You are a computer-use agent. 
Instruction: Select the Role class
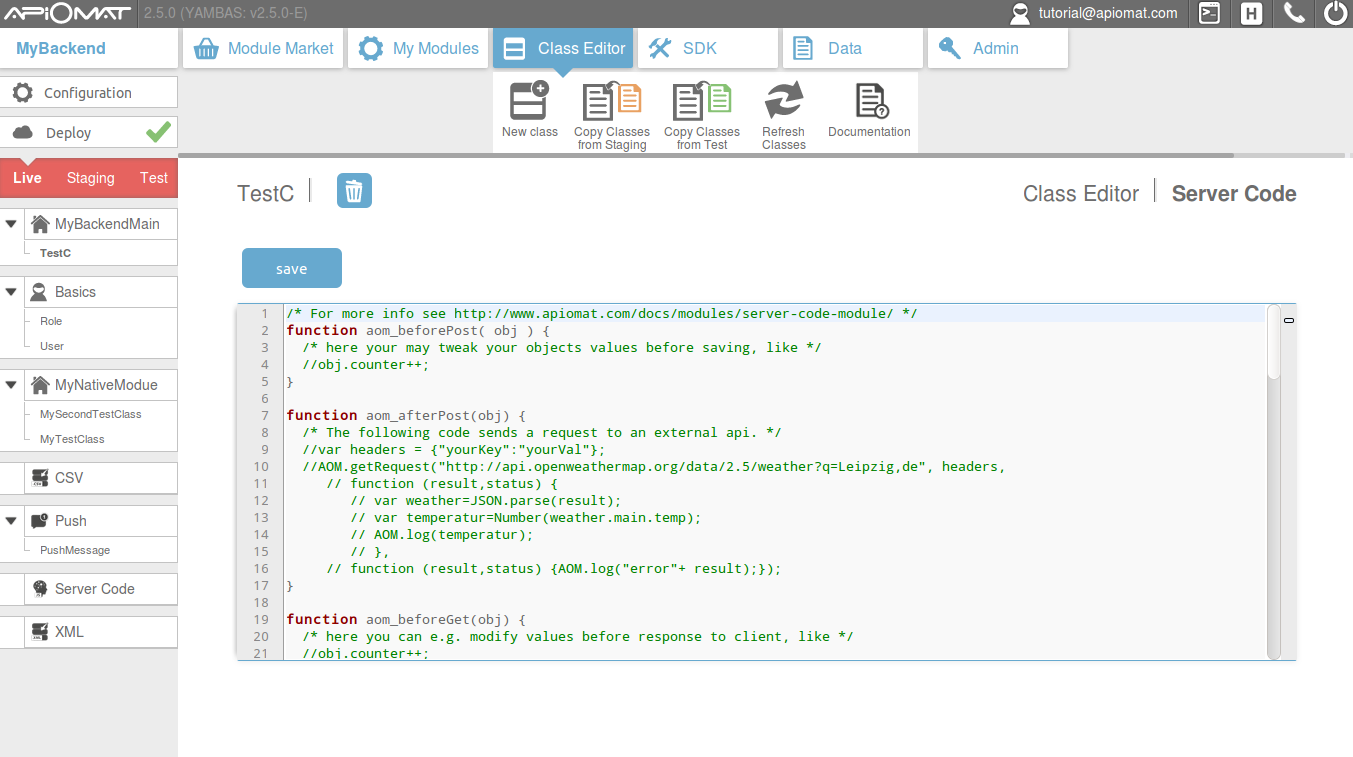click(51, 321)
